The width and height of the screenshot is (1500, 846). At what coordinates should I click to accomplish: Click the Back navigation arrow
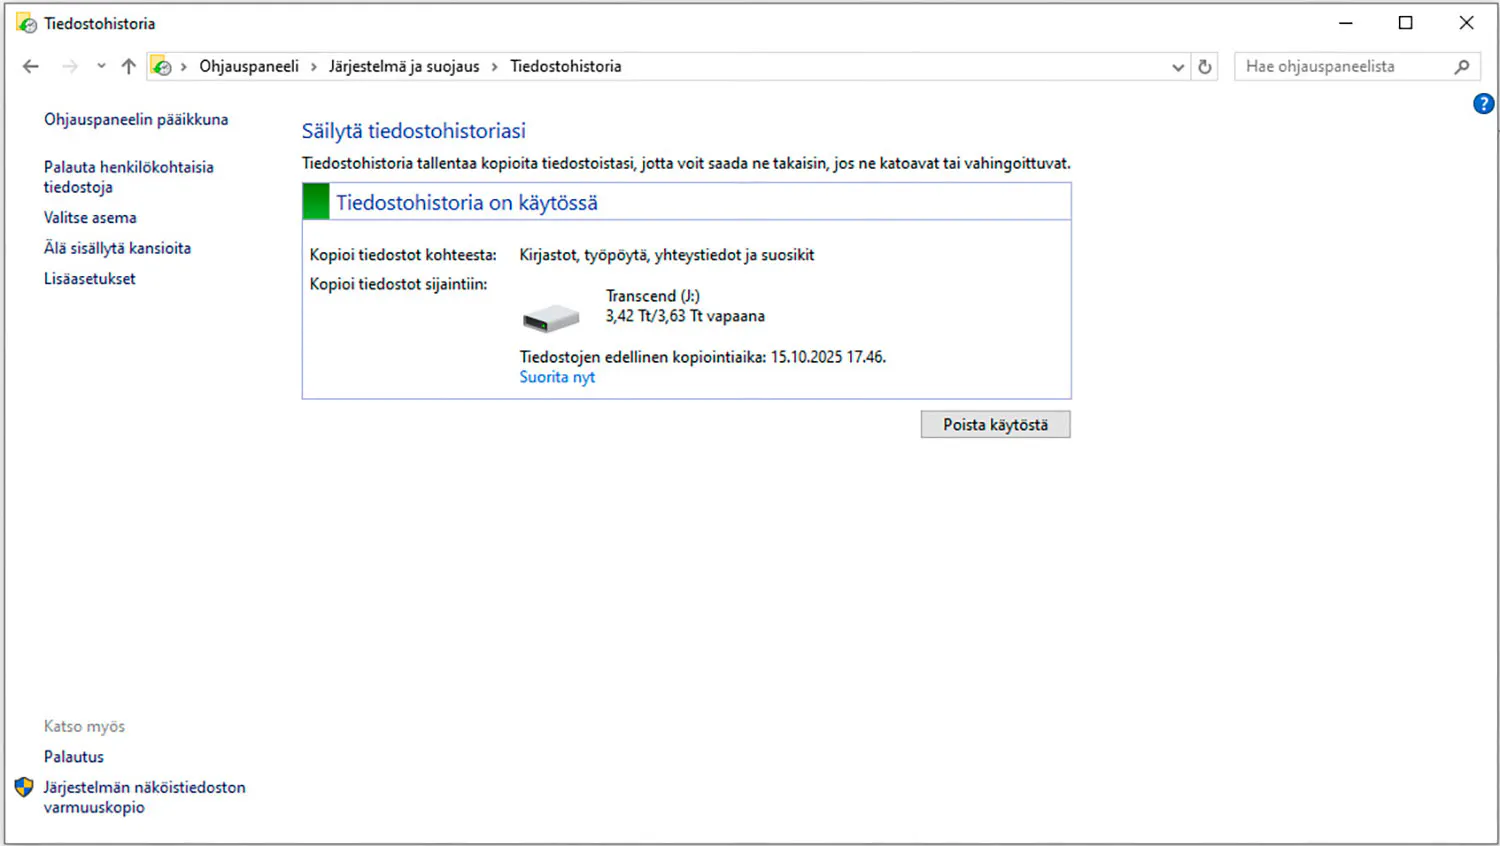pyautogui.click(x=31, y=66)
